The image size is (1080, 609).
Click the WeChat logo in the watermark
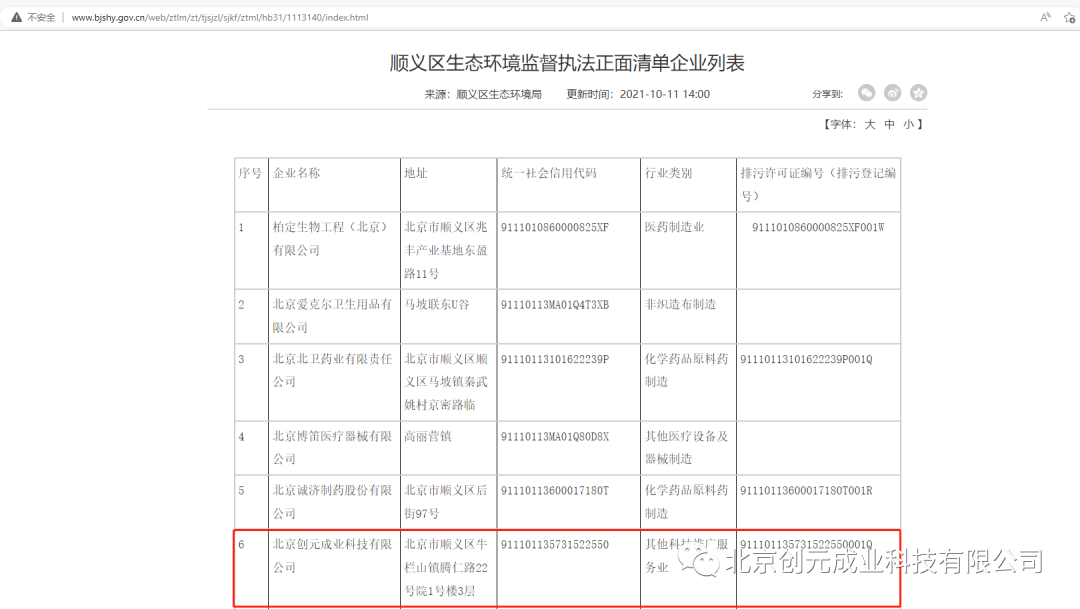[x=706, y=562]
